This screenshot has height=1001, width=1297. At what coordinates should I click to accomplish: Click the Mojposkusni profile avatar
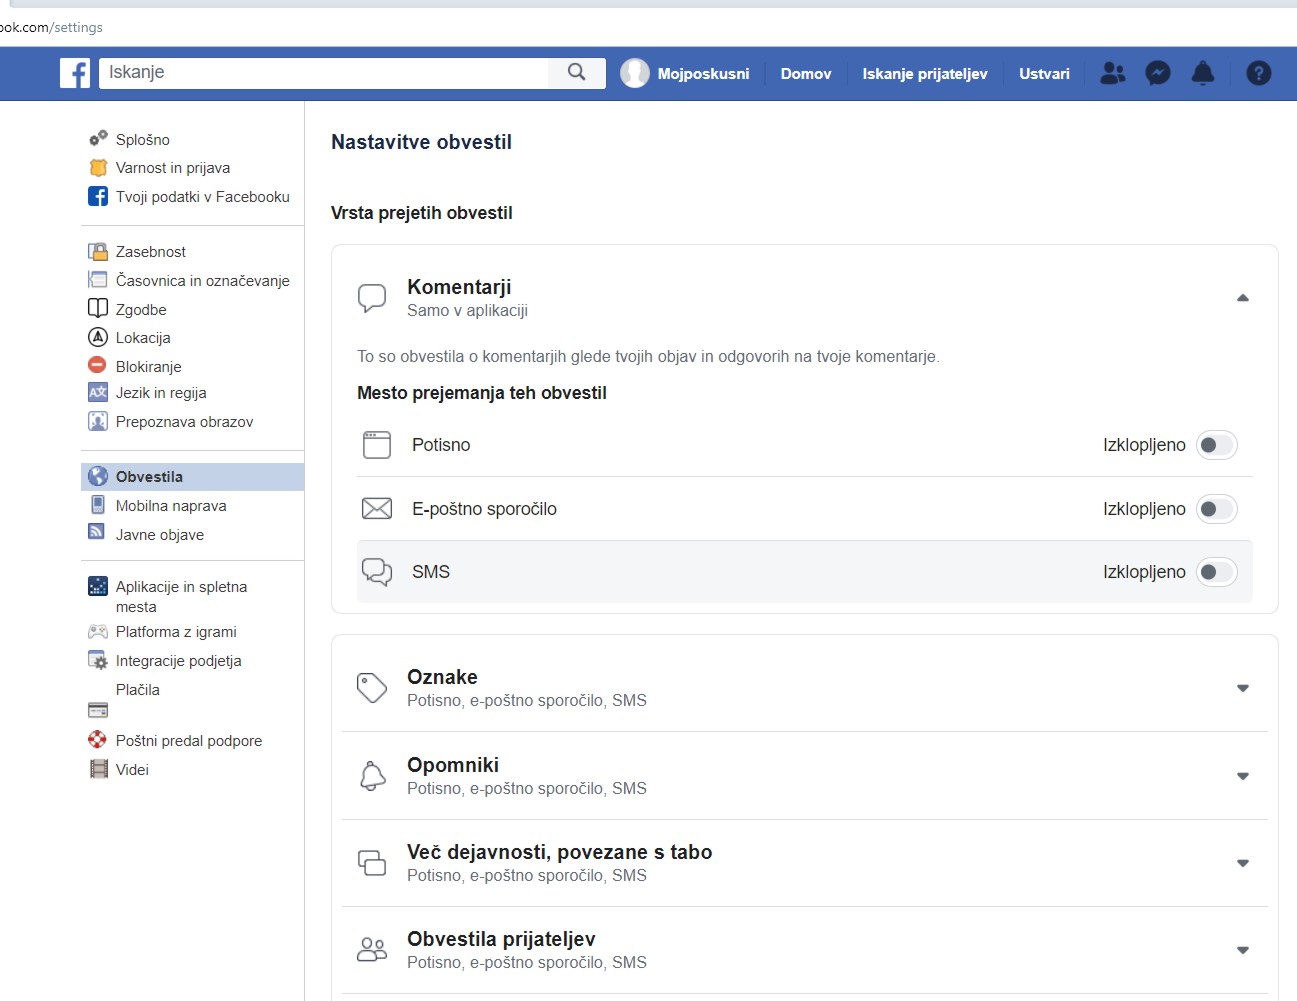tap(635, 73)
